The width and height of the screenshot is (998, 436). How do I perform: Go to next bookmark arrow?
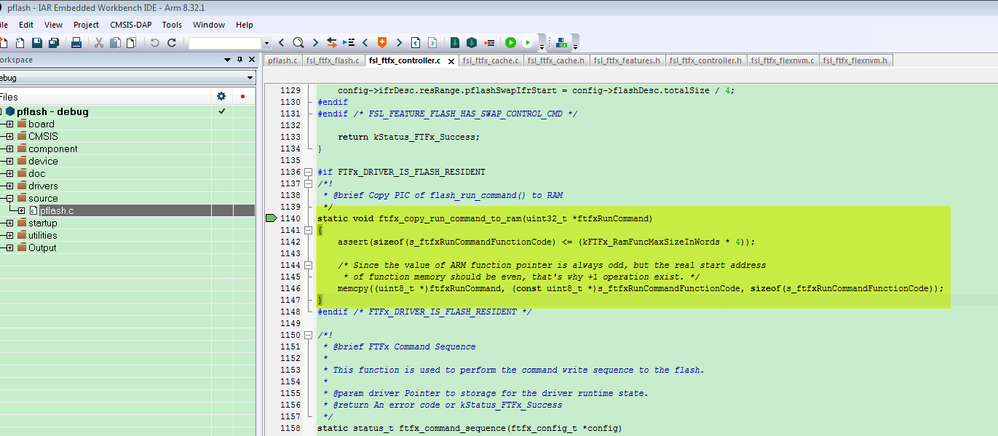(399, 43)
